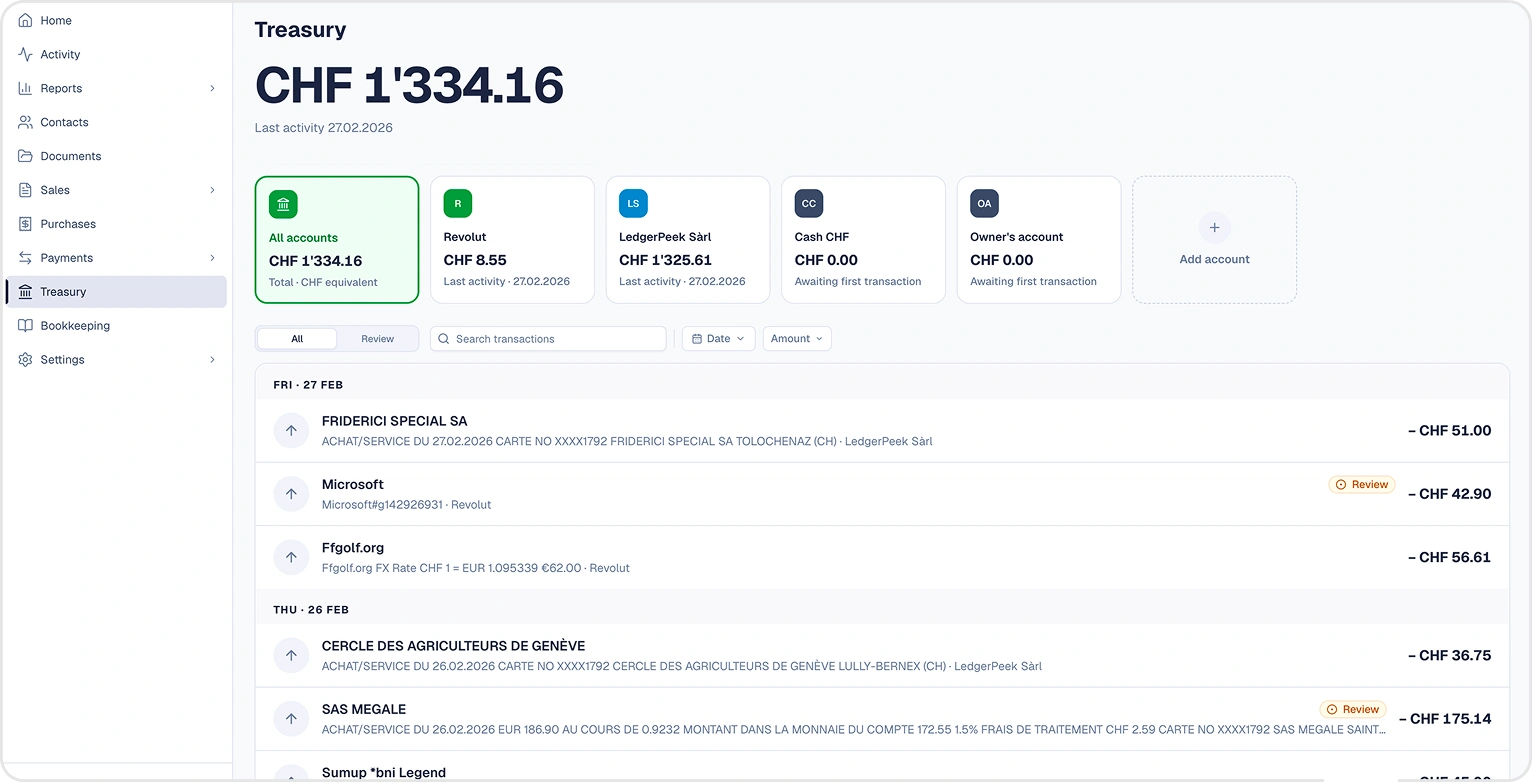Navigate to Contacts in the sidebar
The height and width of the screenshot is (782, 1532).
click(116, 122)
